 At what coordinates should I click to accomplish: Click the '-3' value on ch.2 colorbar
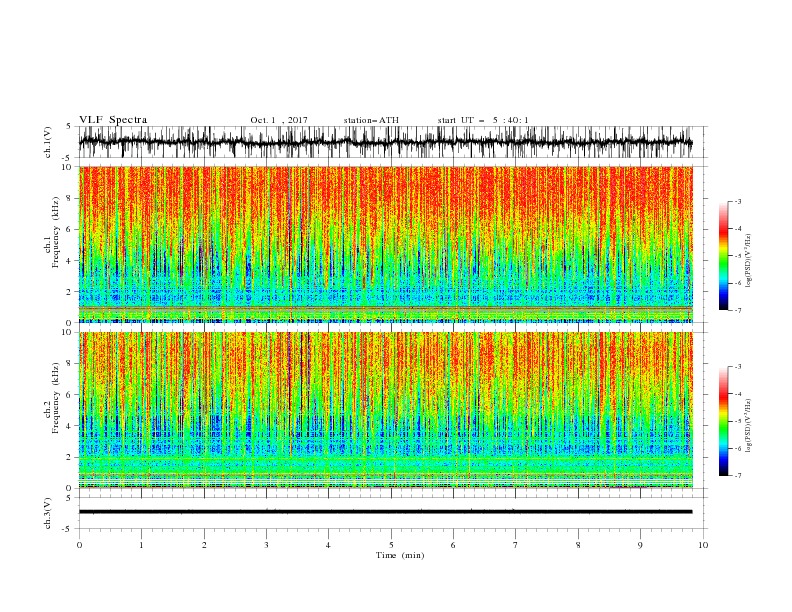point(737,367)
